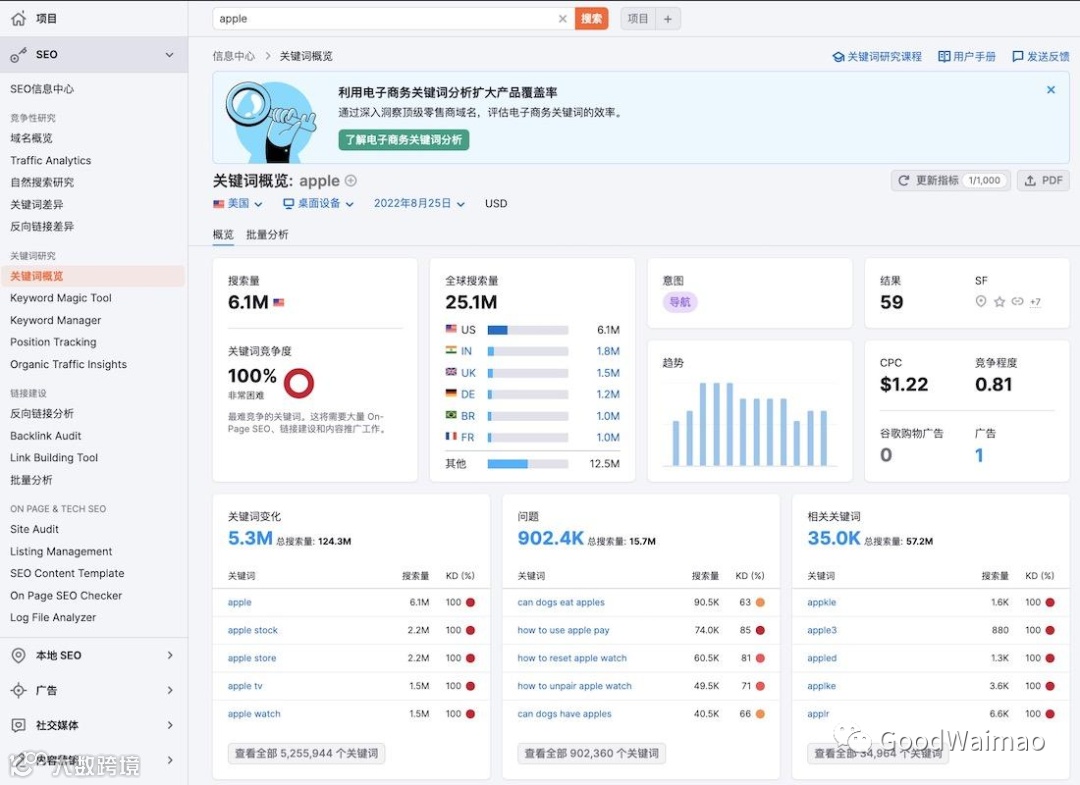Open Position Tracking in sidebar
Viewport: 1080px width, 785px height.
coord(53,342)
